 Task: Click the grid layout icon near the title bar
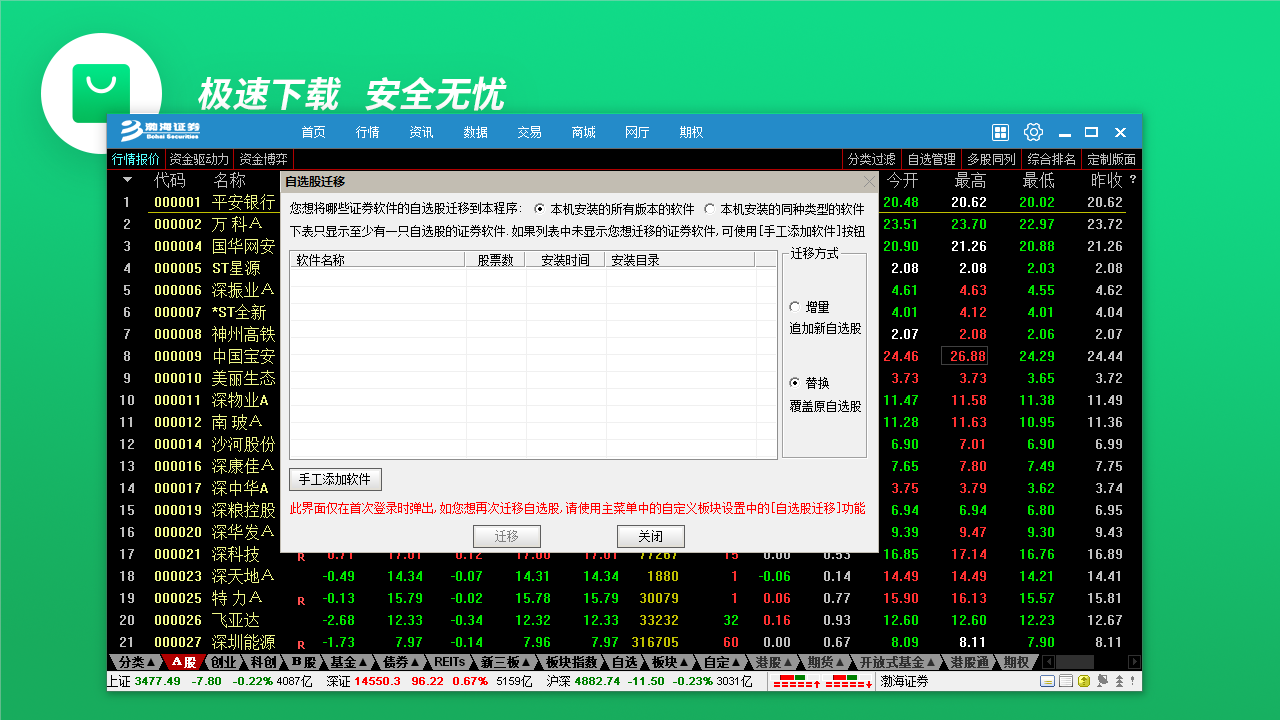[x=1000, y=131]
